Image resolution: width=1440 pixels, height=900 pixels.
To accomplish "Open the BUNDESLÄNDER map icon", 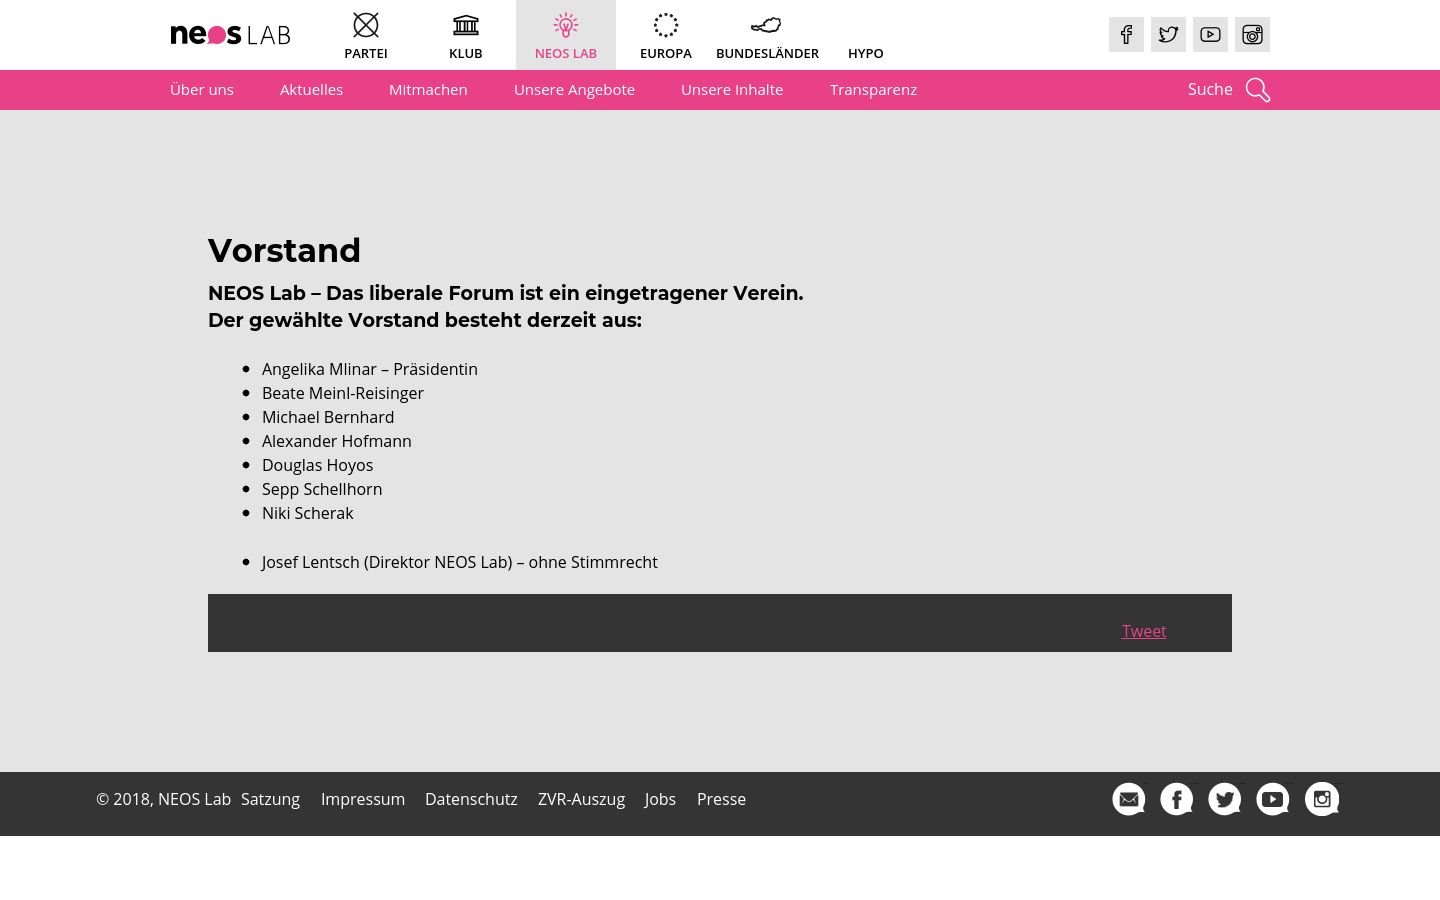I will click(766, 25).
